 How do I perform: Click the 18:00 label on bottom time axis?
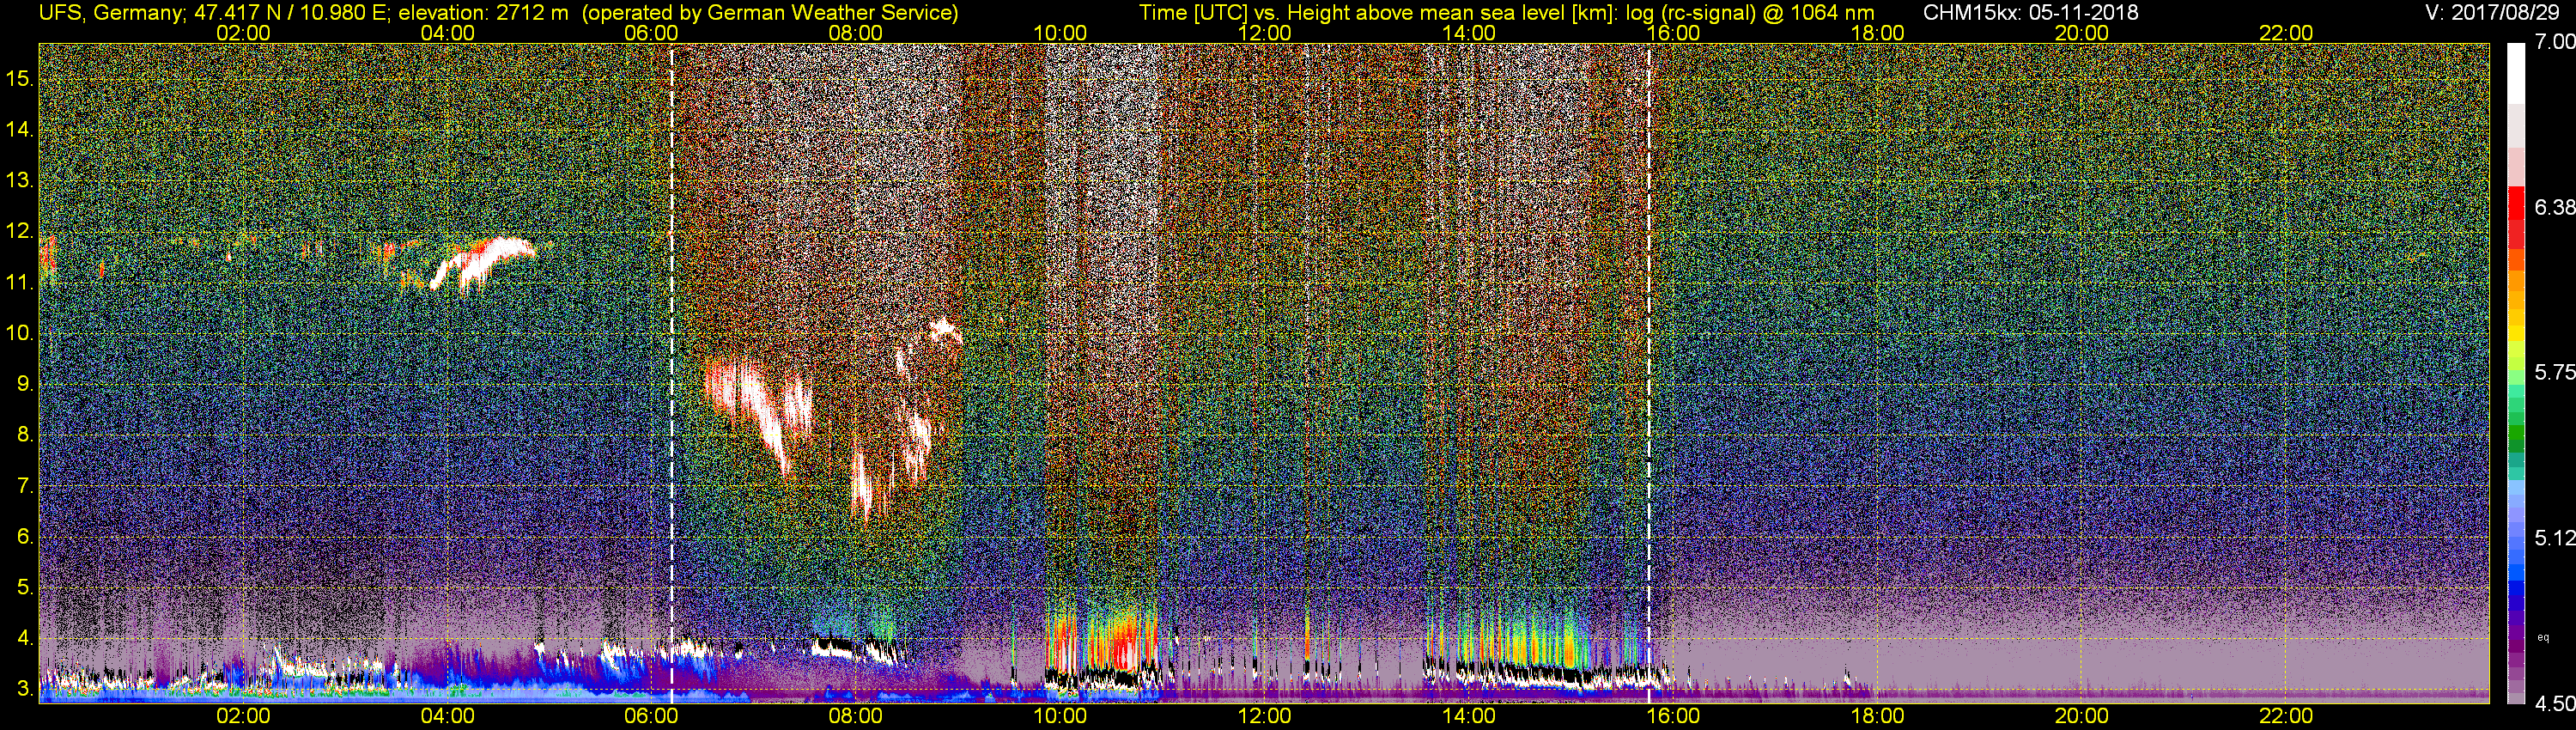(1877, 716)
